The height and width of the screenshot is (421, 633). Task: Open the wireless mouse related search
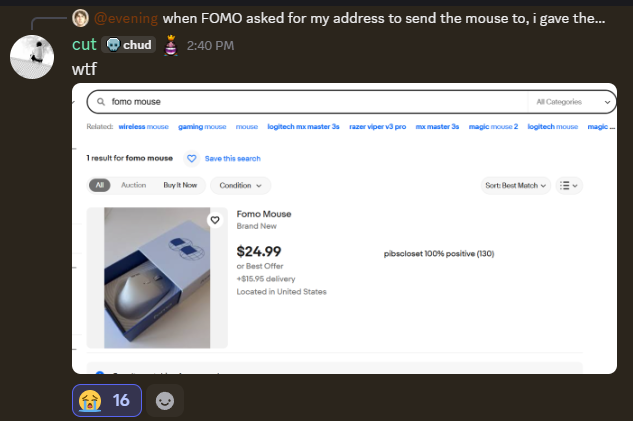144,127
